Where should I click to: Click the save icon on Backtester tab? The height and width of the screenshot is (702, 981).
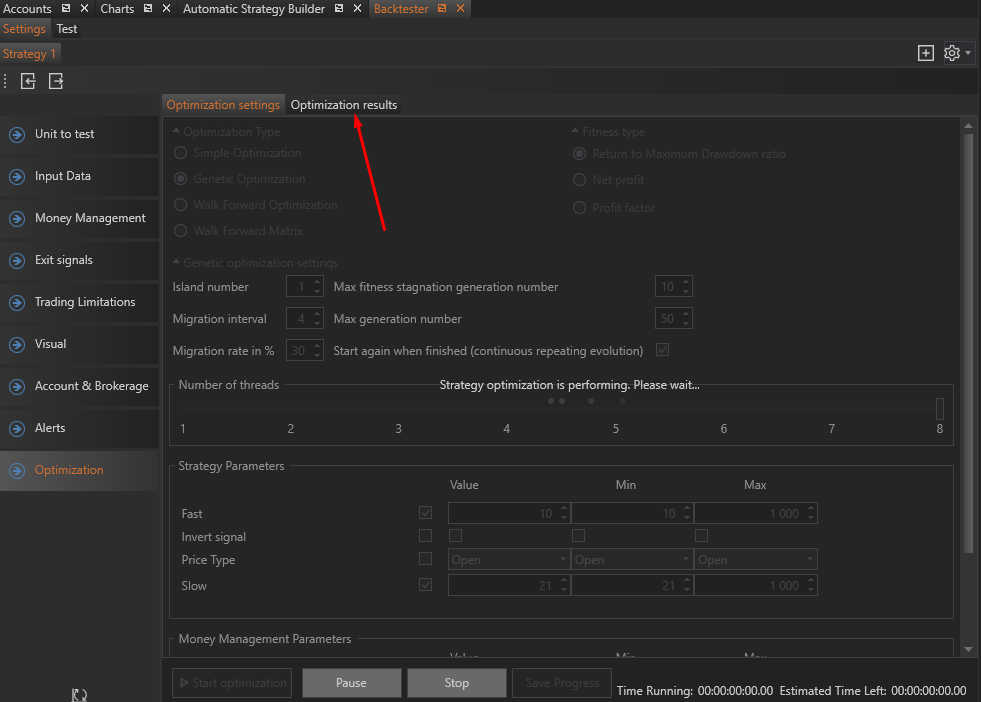pos(442,9)
